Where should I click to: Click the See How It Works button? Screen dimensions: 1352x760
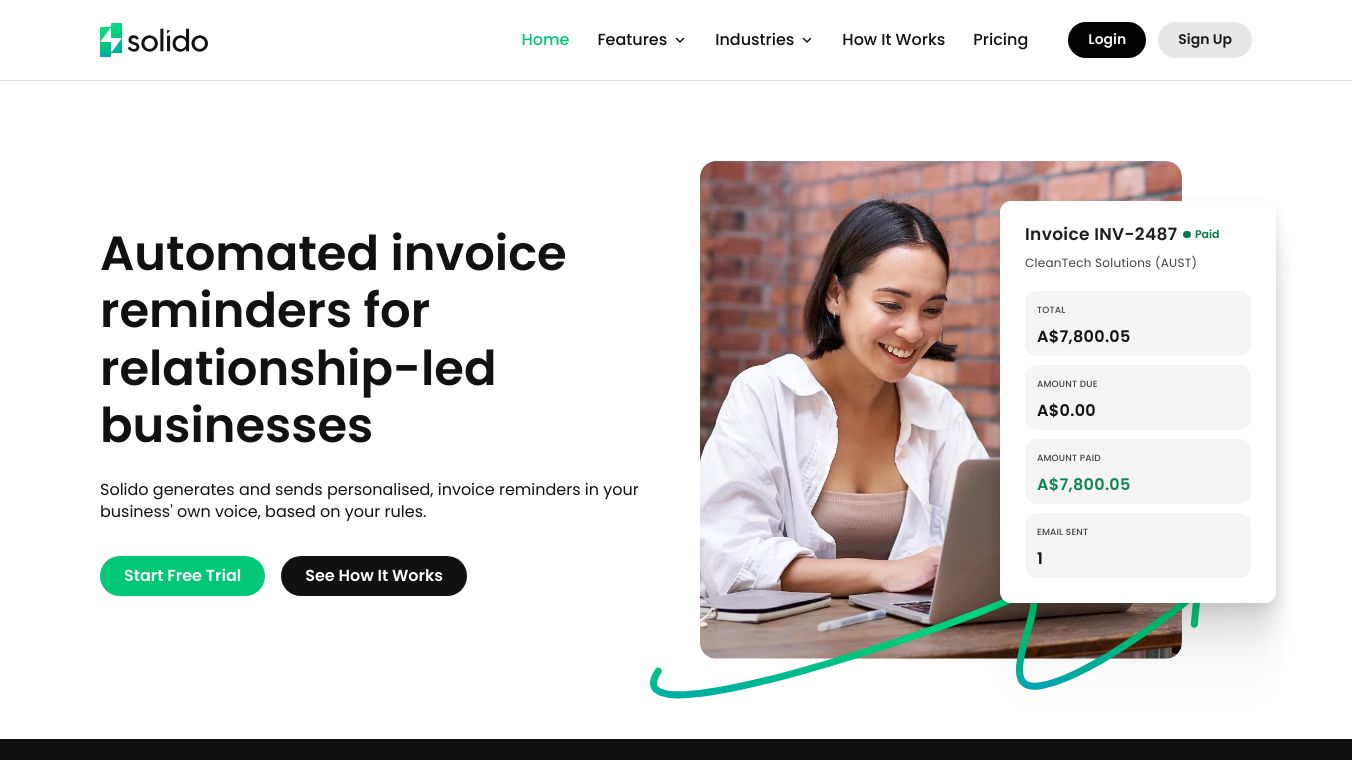374,576
